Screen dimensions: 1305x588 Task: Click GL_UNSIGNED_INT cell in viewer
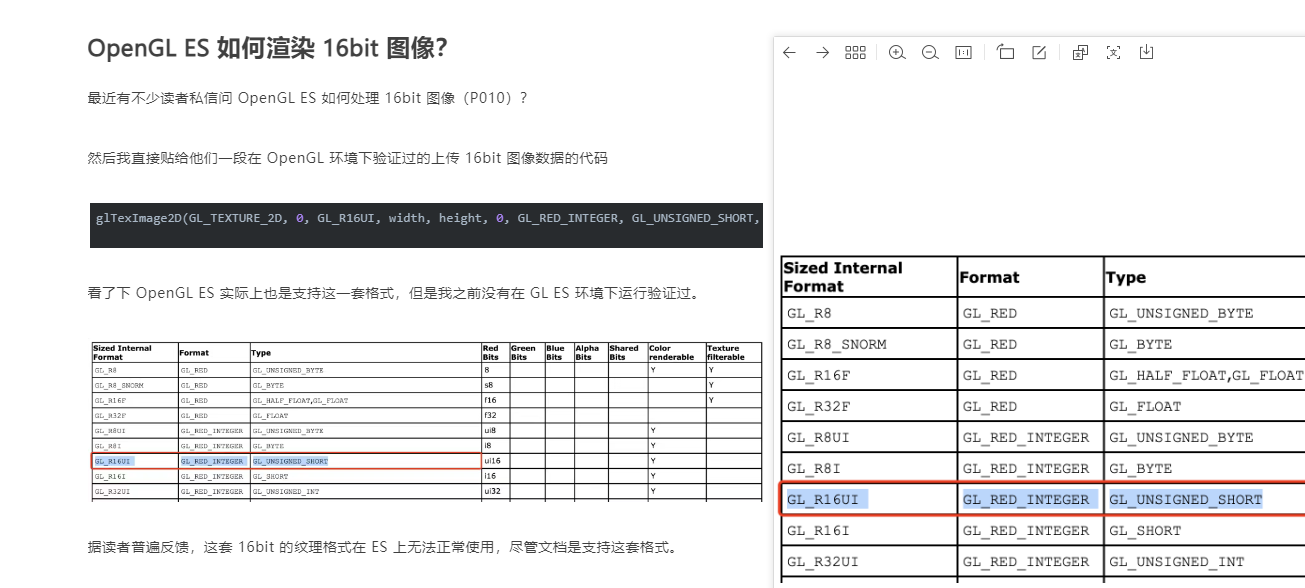(1204, 561)
